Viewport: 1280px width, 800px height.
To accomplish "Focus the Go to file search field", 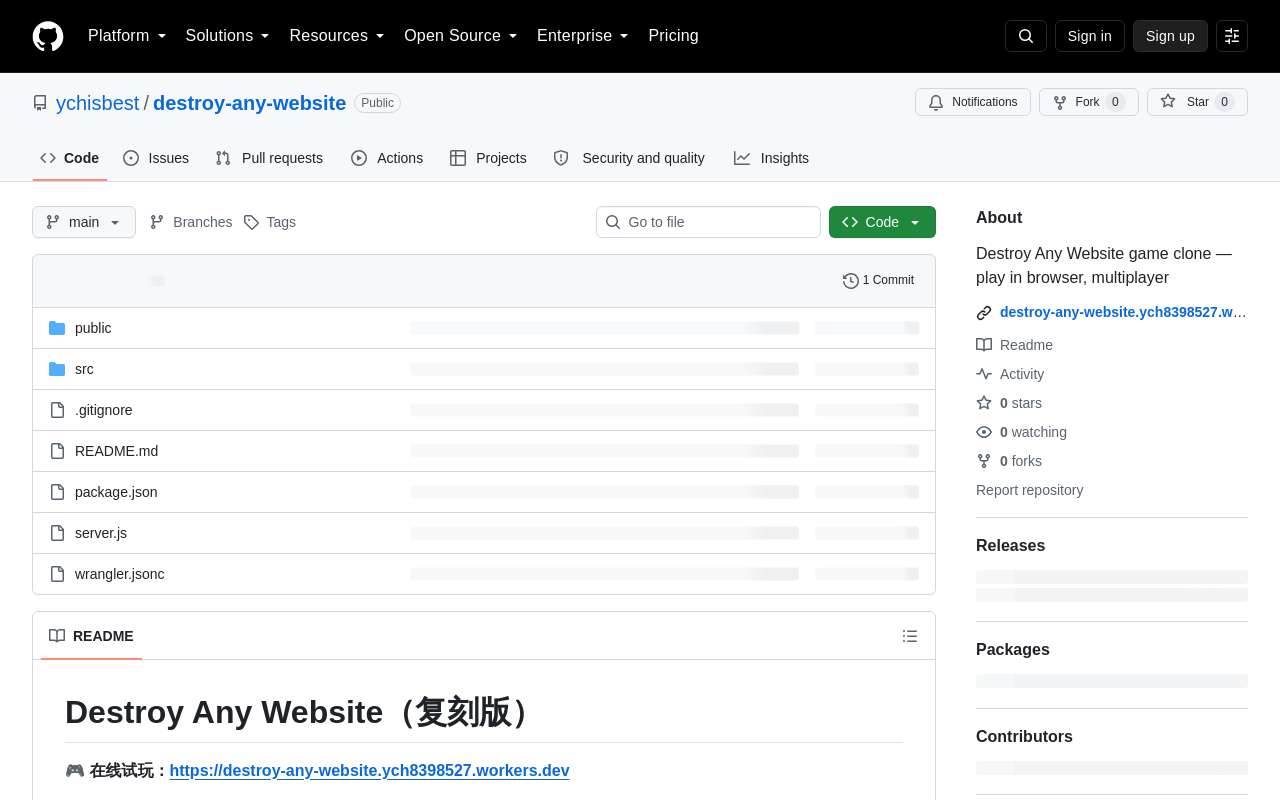I will click(708, 222).
